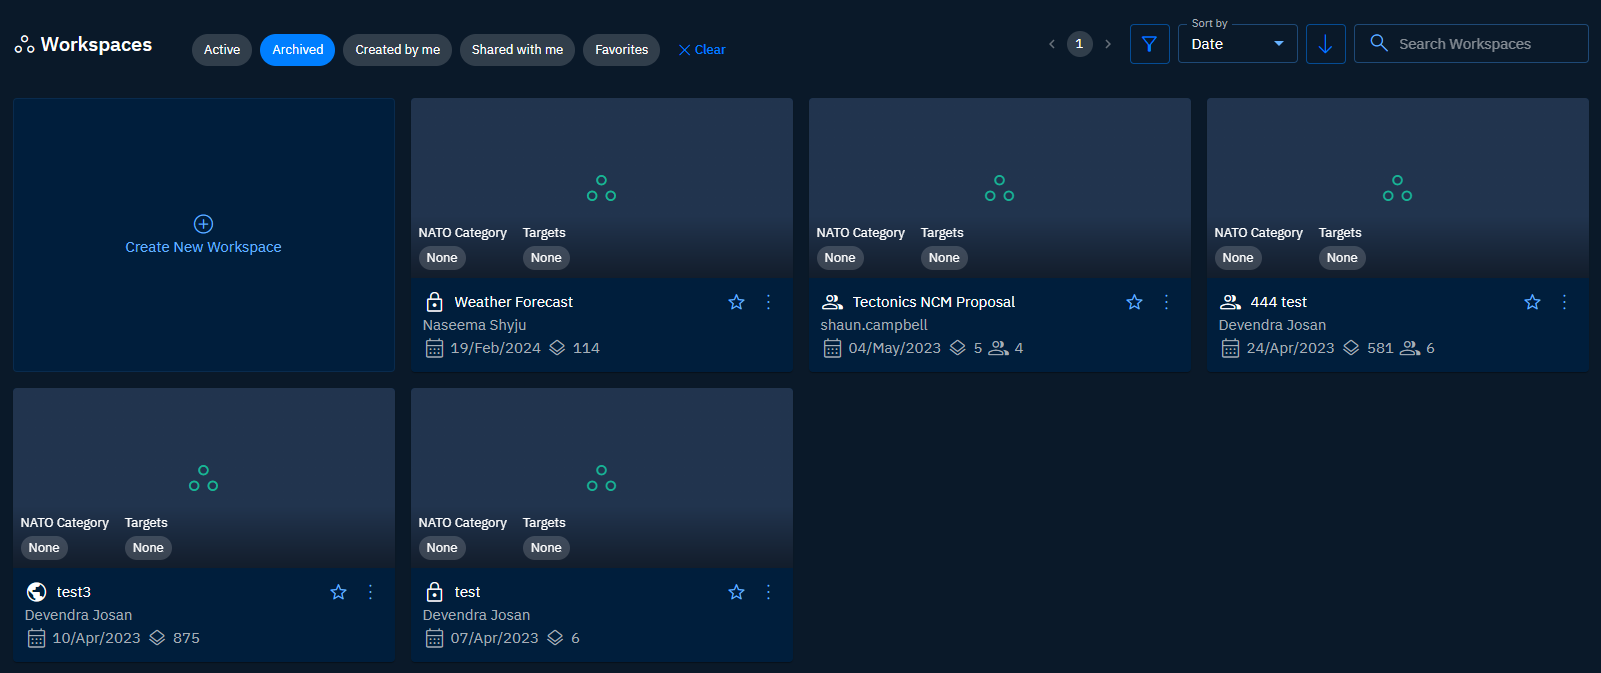This screenshot has width=1601, height=673.
Task: Open three-dot menu on test3 card
Action: point(370,592)
